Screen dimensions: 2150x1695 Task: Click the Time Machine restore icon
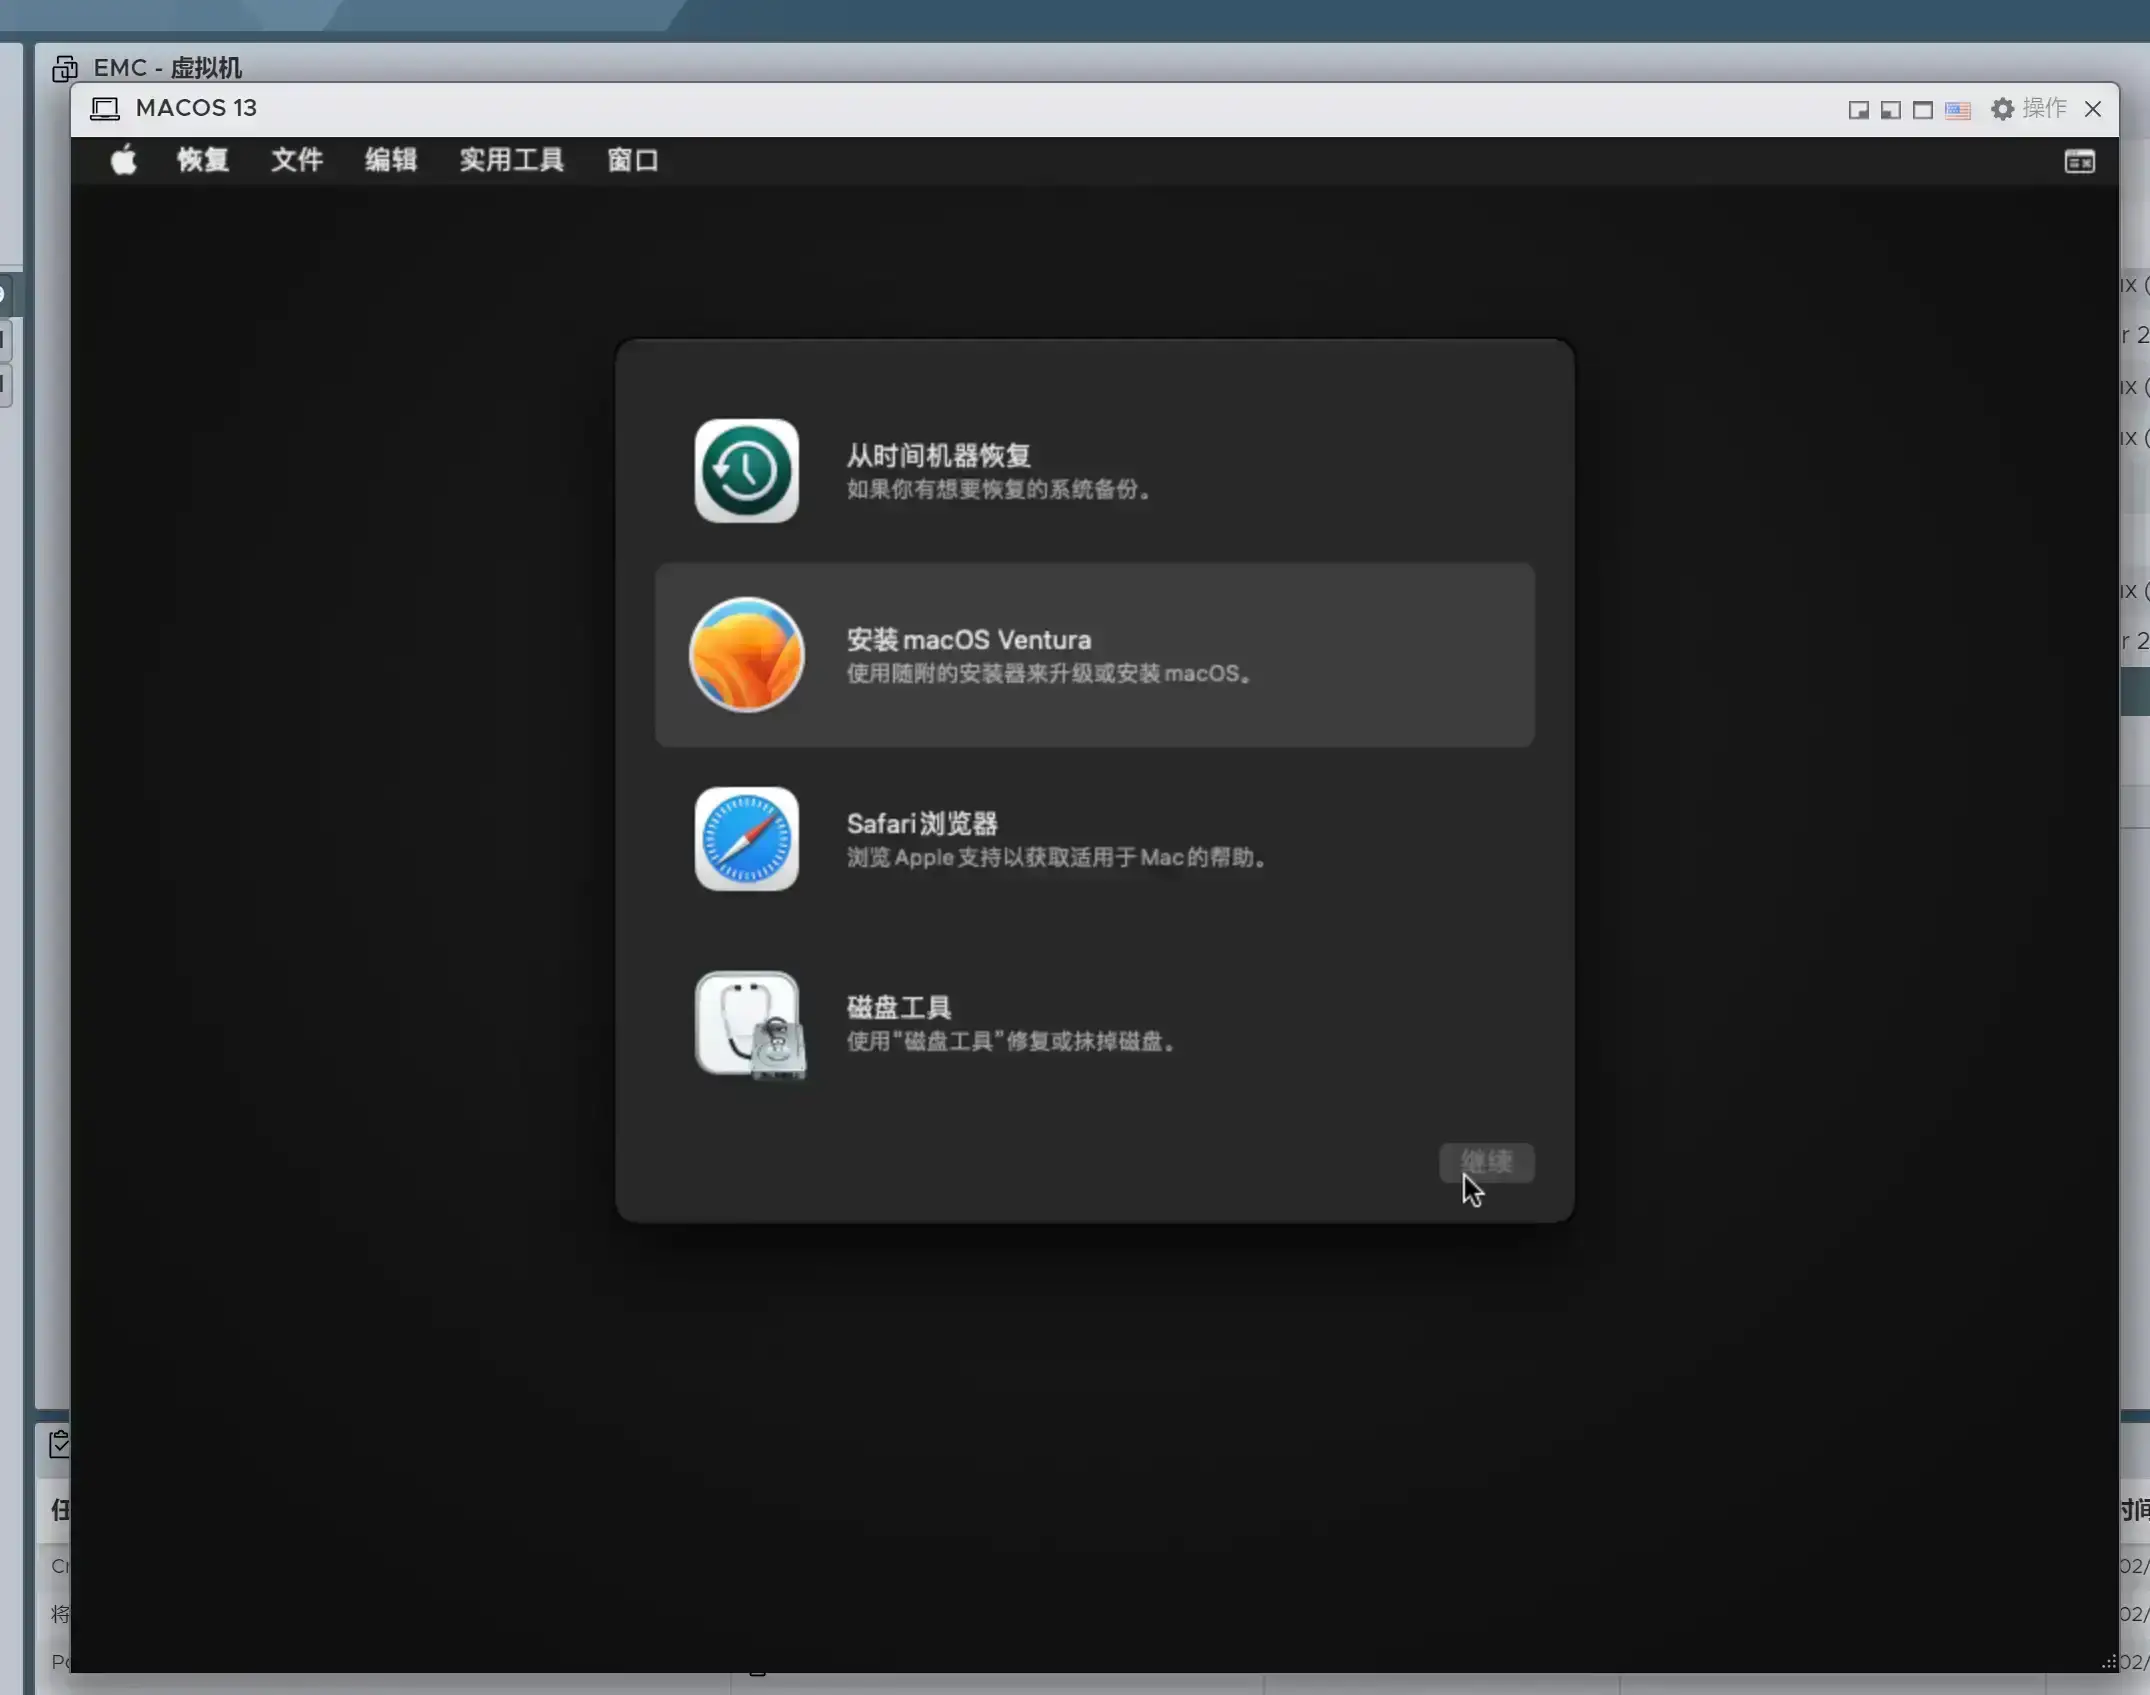coord(746,471)
